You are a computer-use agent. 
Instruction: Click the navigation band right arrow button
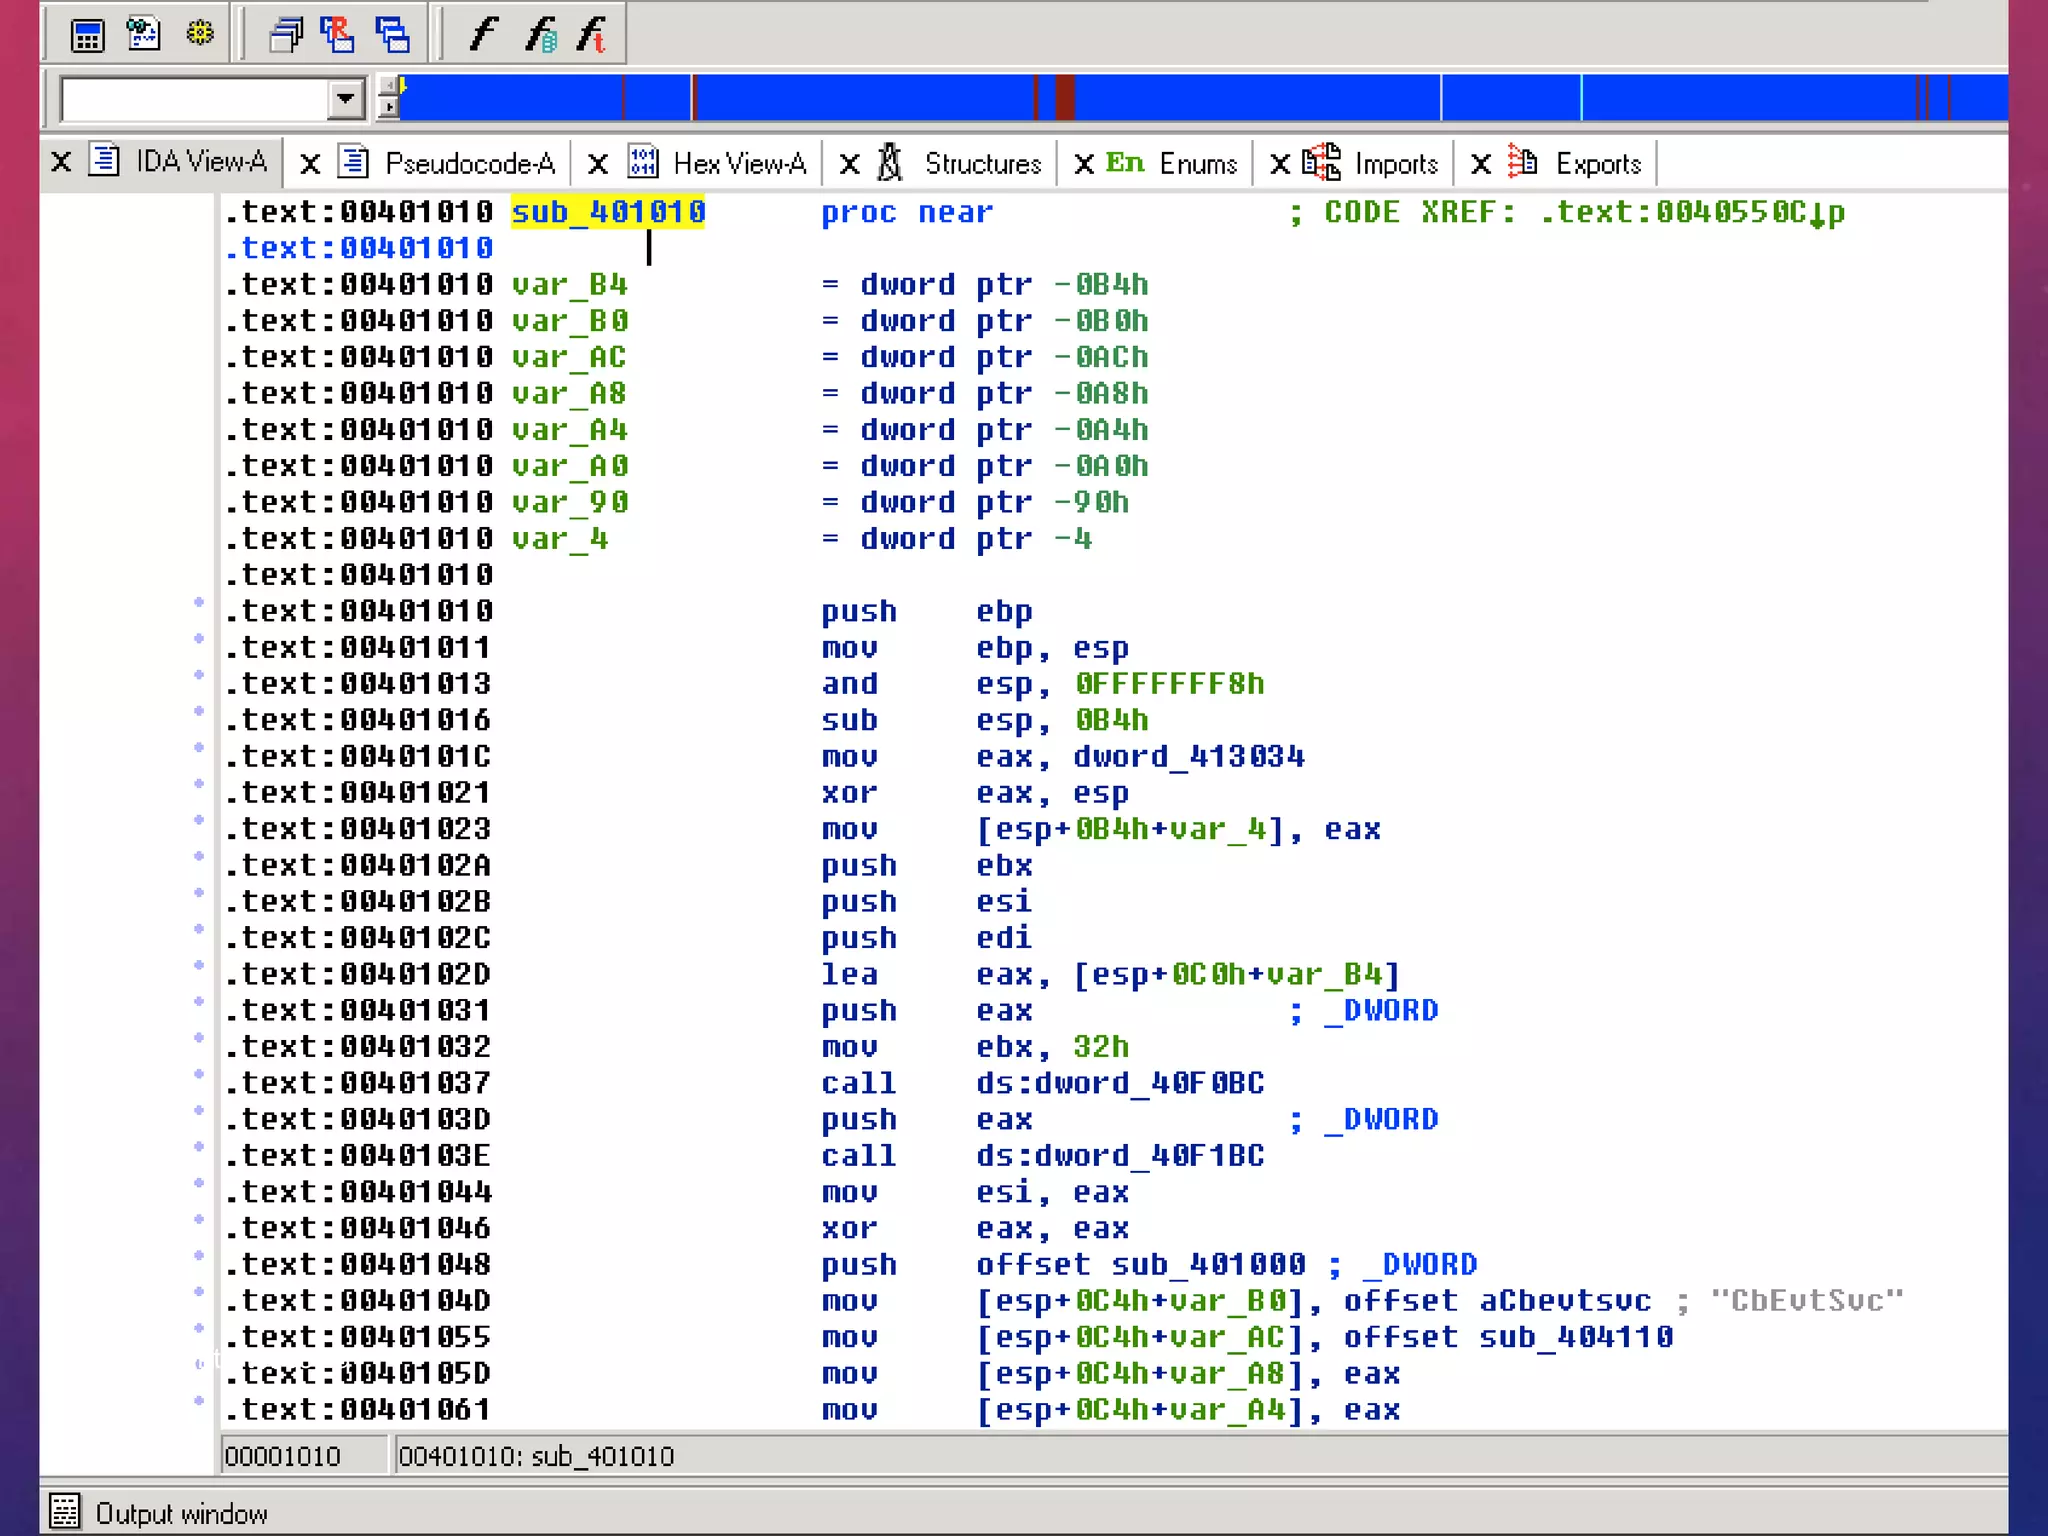[389, 108]
